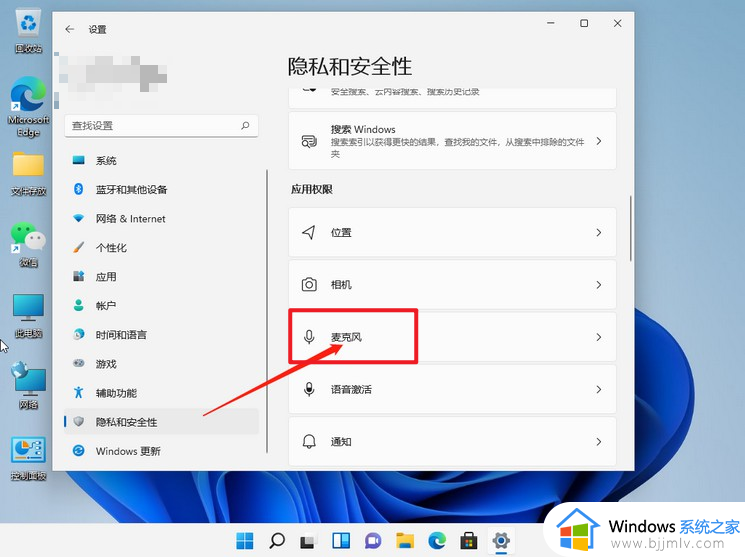
Task: Click the 语音激活 permission label
Action: click(351, 389)
